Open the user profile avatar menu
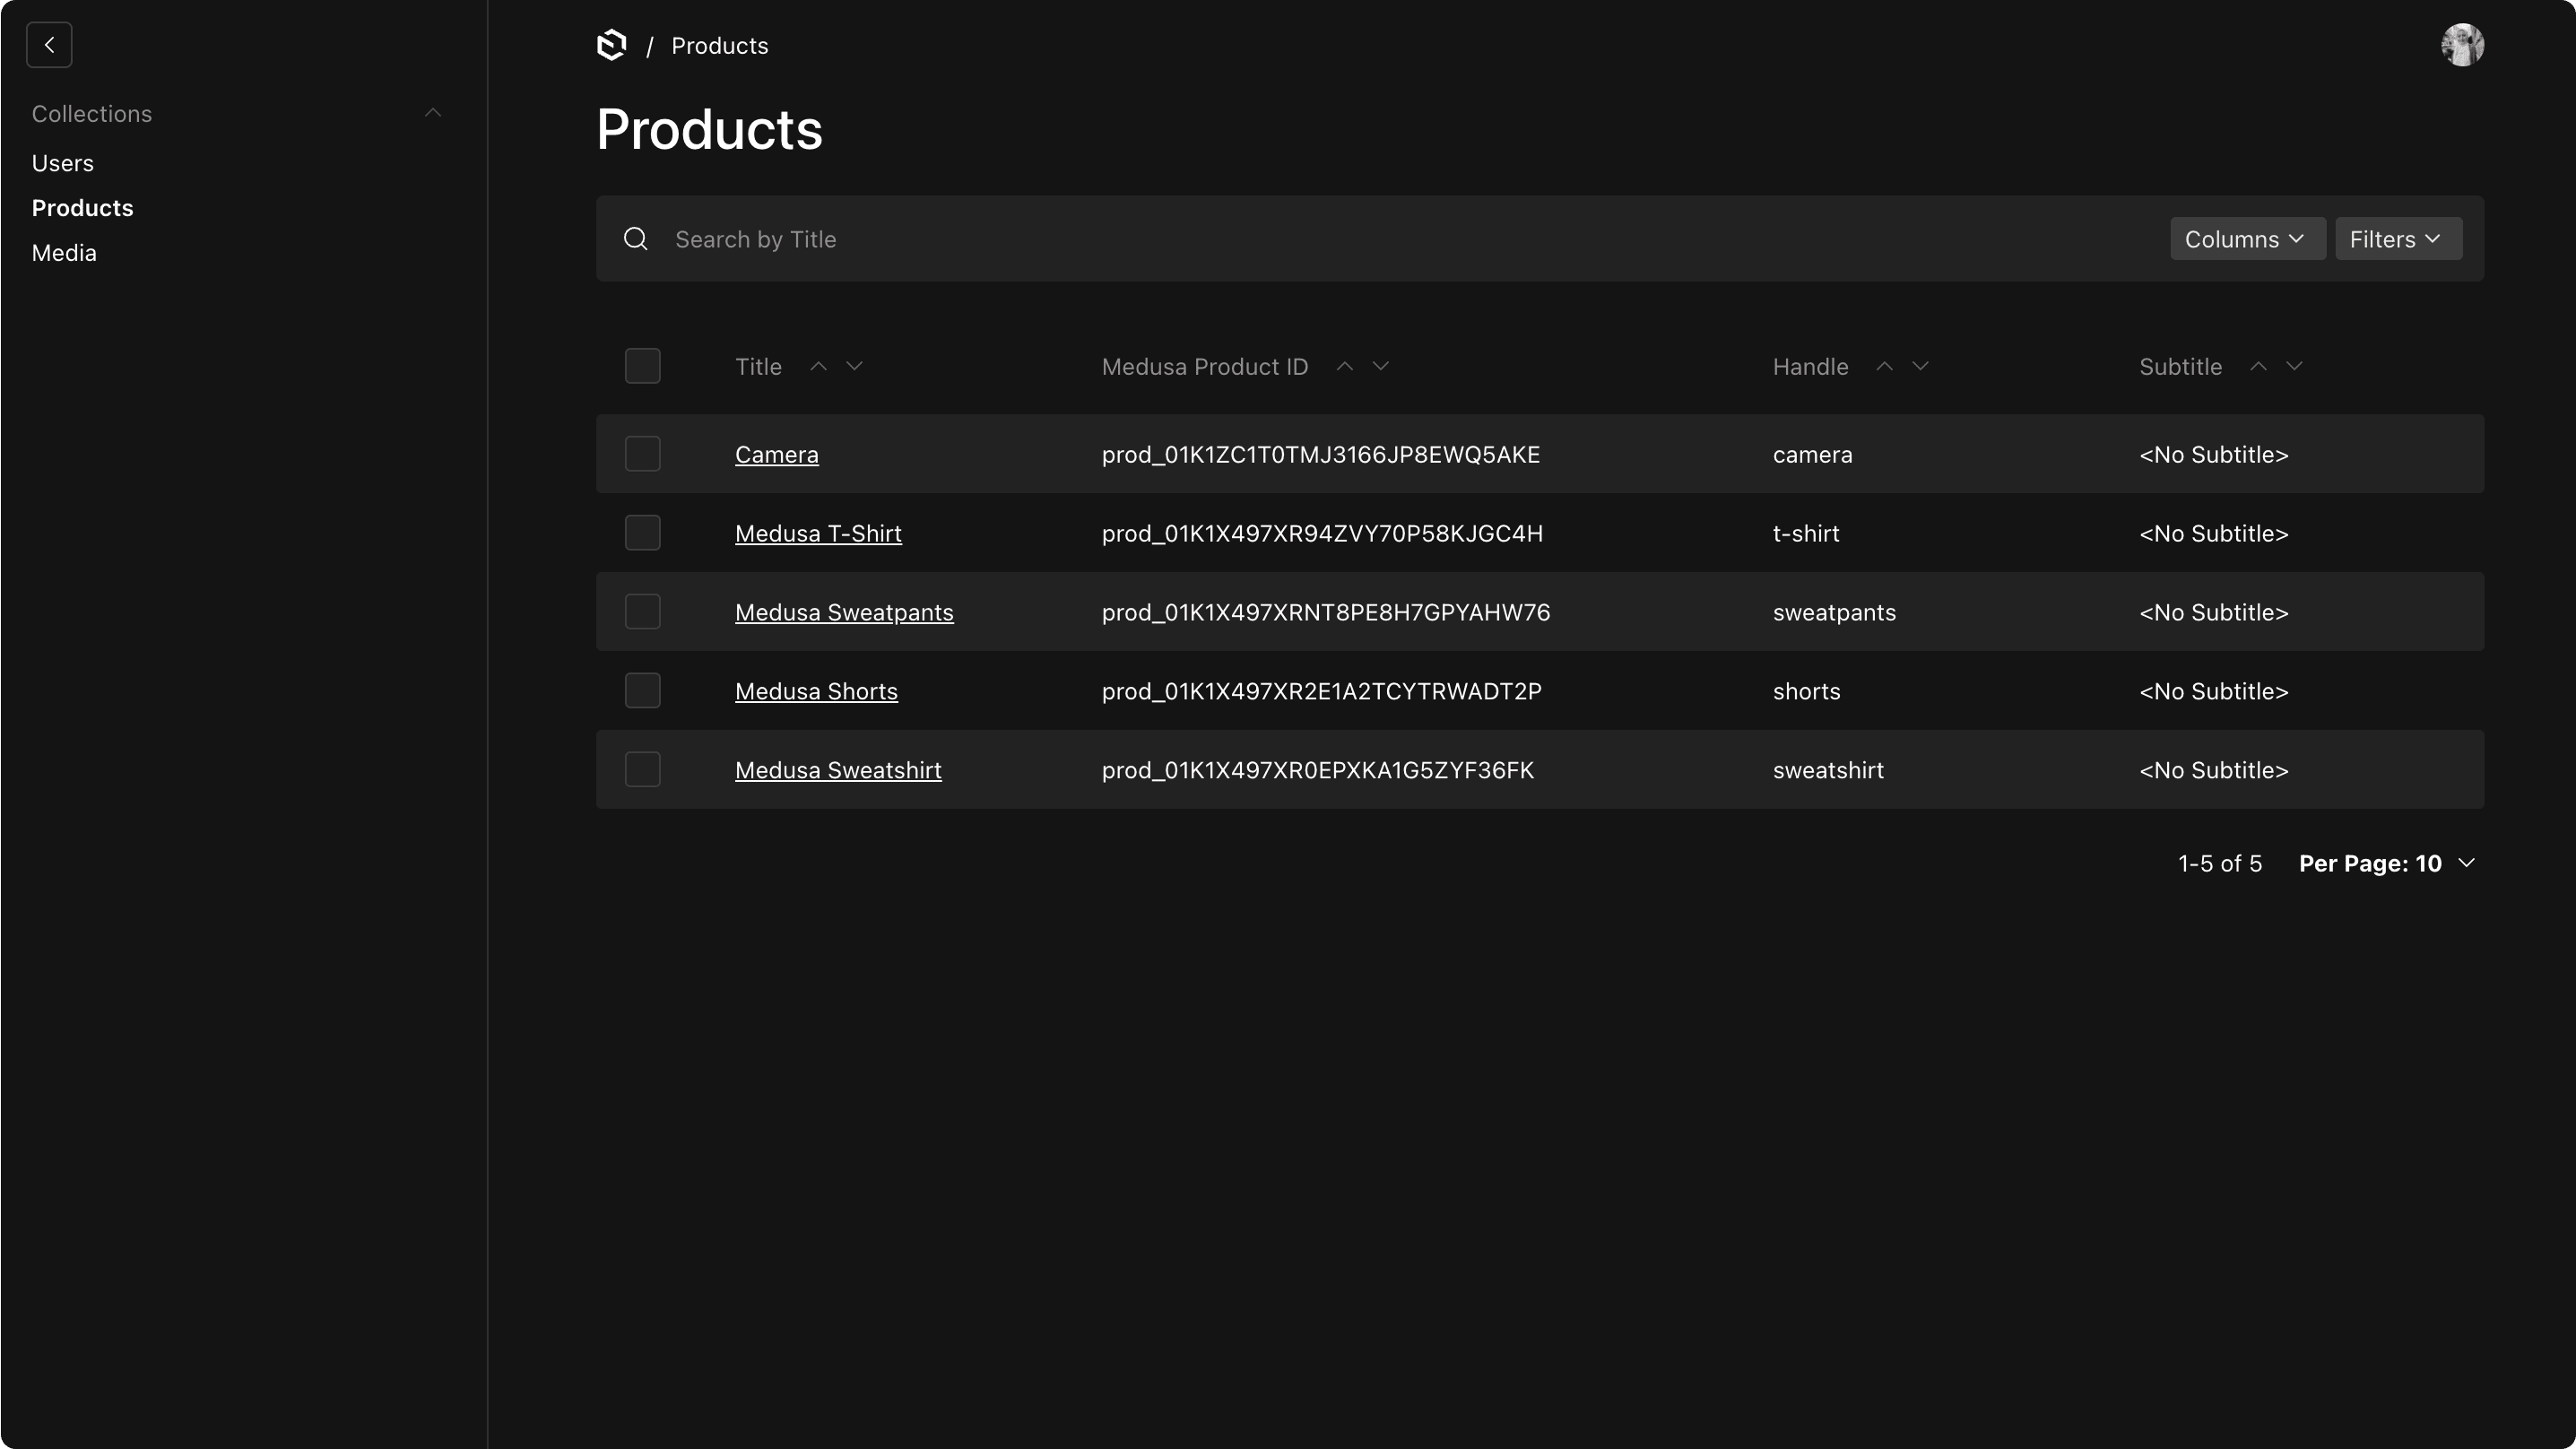This screenshot has height=1449, width=2576. coord(2462,45)
